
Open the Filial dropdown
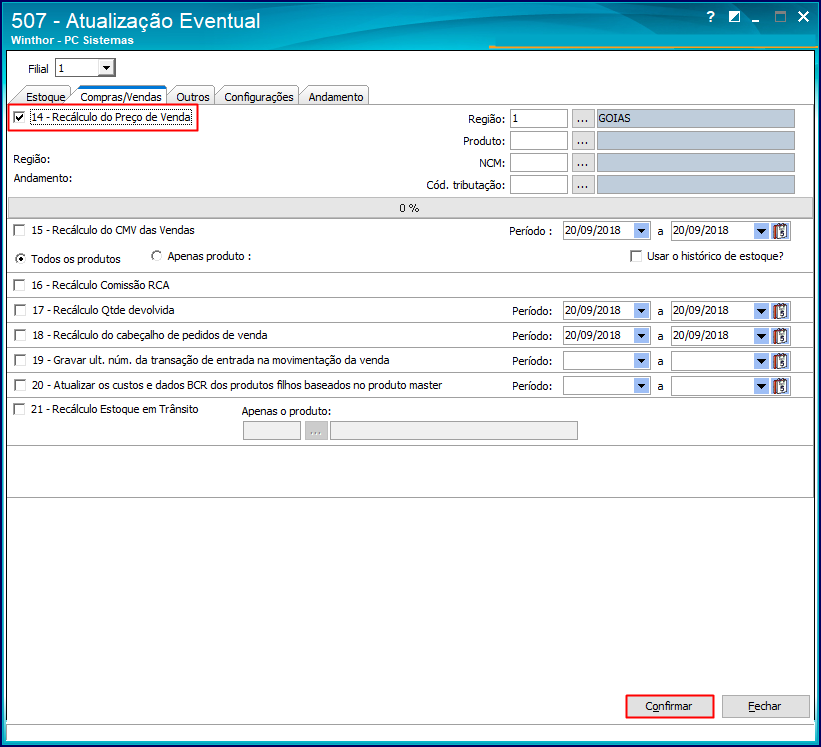(x=106, y=68)
